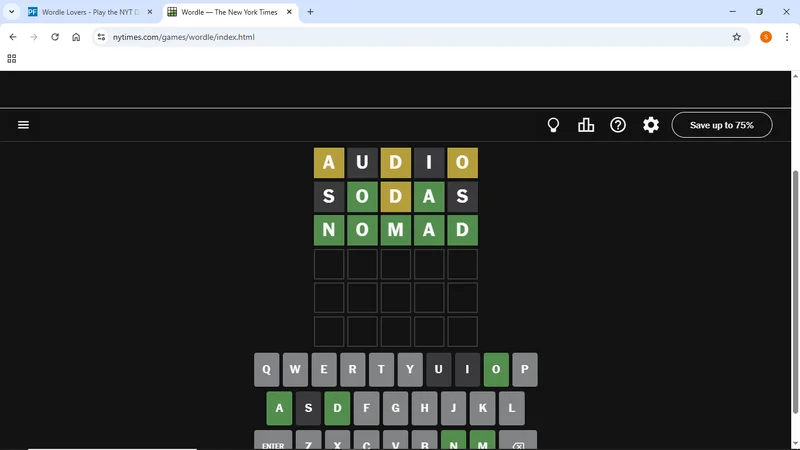800x450 pixels.
Task: Open the apps grid in bookmarks bar
Action: pyautogui.click(x=12, y=59)
